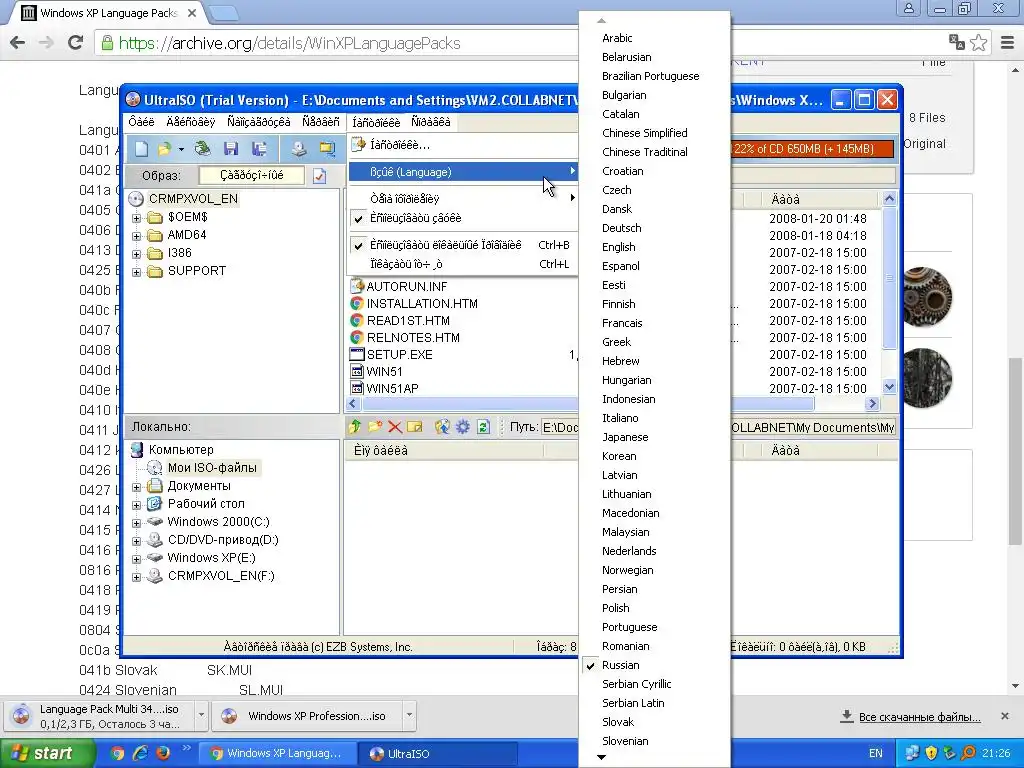The width and height of the screenshot is (1024, 768).
Task: Select the checked Russian language option
Action: [x=620, y=665]
